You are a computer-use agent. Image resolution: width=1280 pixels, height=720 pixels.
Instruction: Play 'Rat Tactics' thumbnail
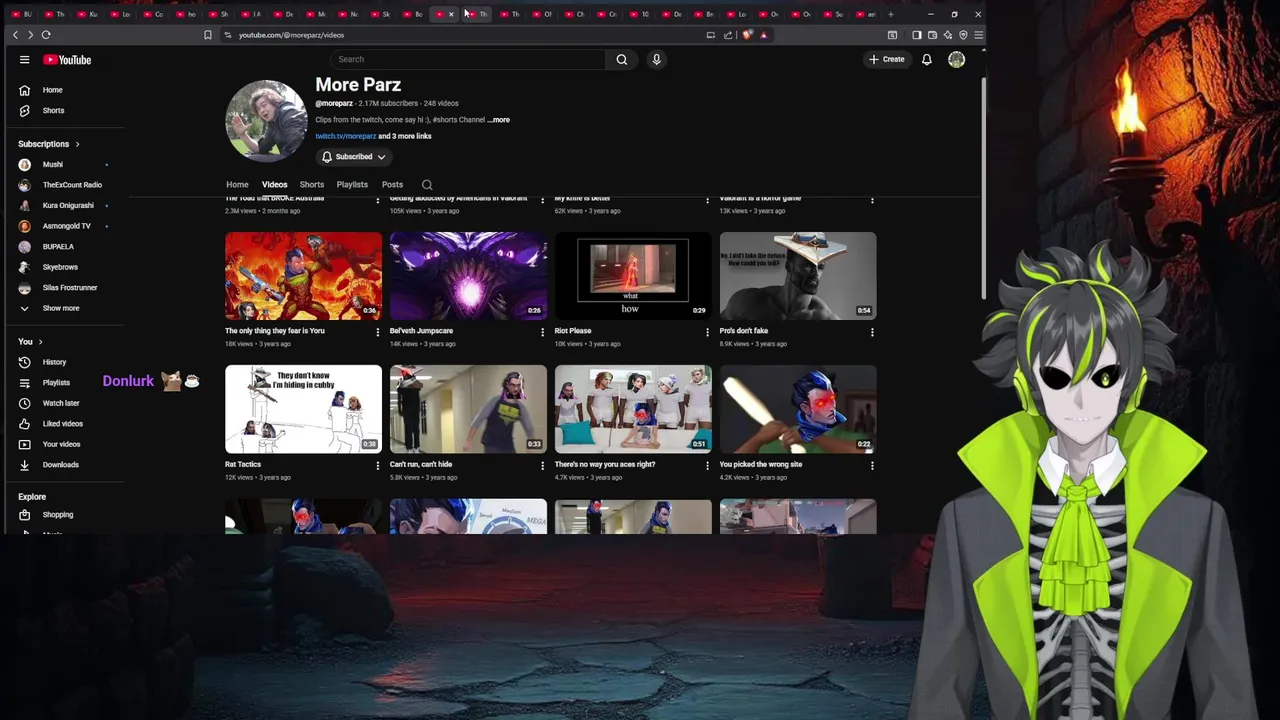[x=303, y=409]
